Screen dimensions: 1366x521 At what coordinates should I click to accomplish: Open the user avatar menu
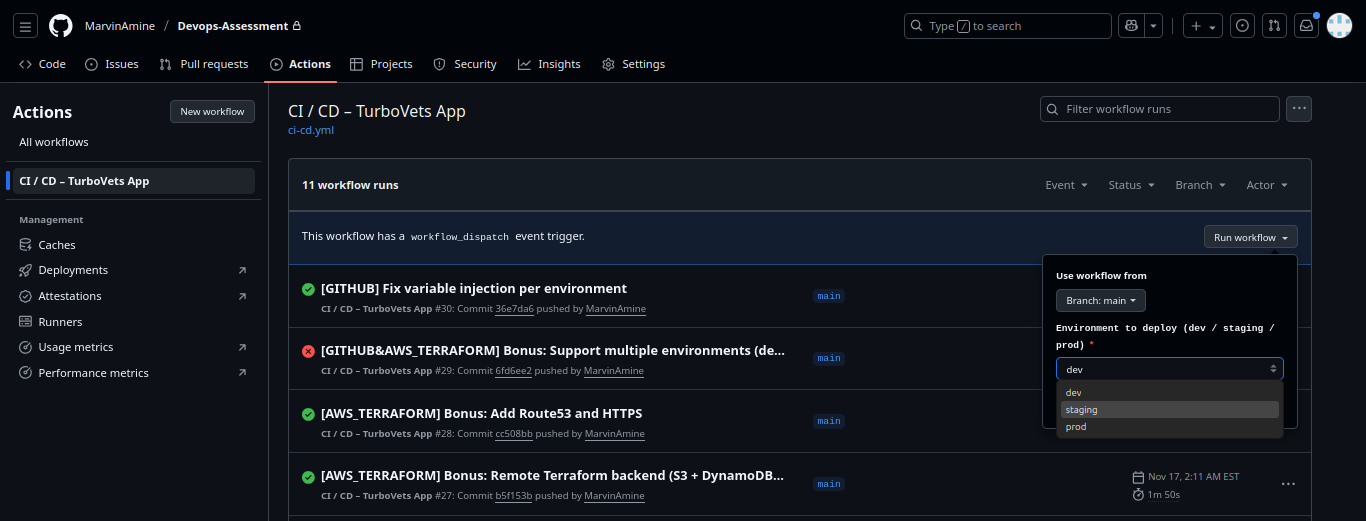click(x=1339, y=26)
